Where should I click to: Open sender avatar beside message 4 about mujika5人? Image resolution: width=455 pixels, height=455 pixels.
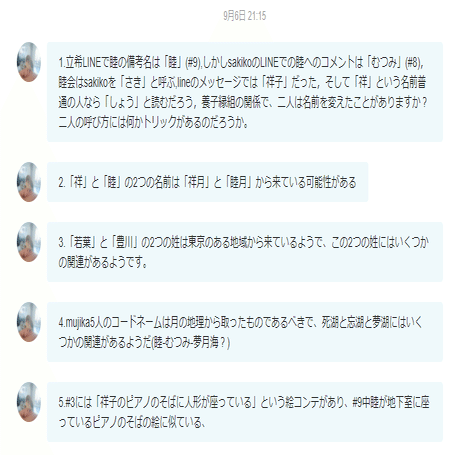point(29,322)
